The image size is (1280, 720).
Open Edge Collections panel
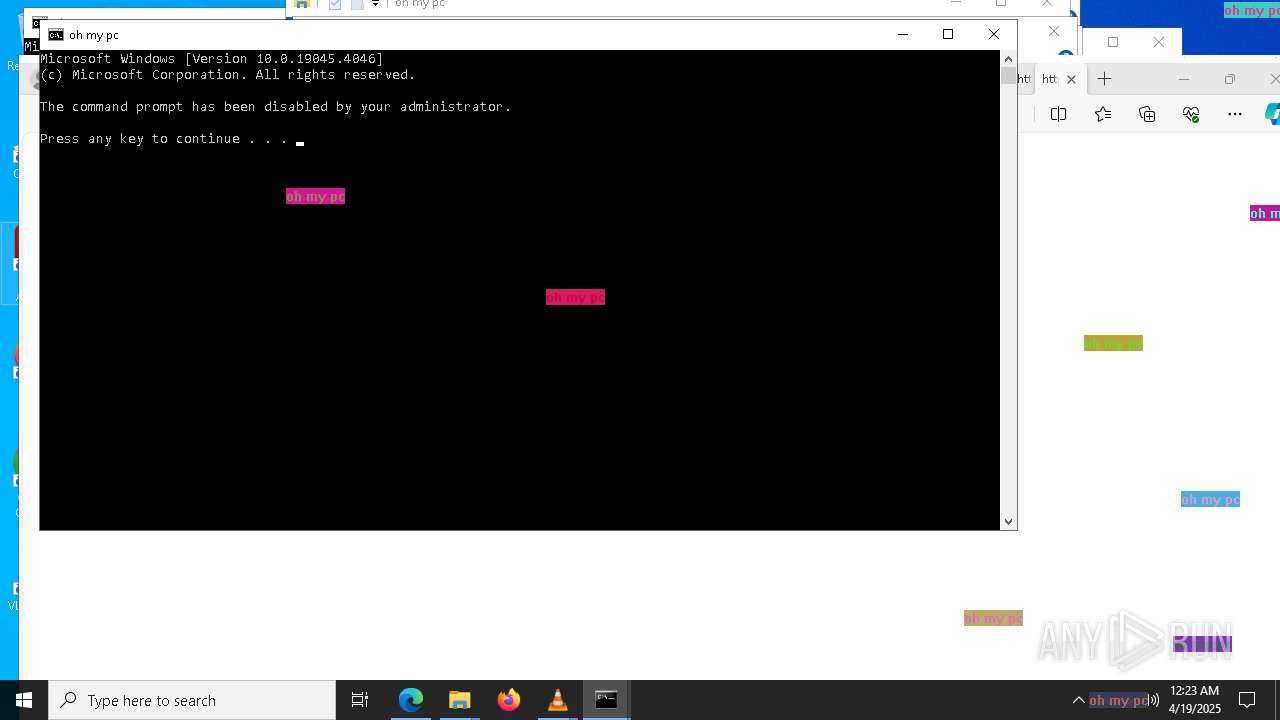(1147, 114)
